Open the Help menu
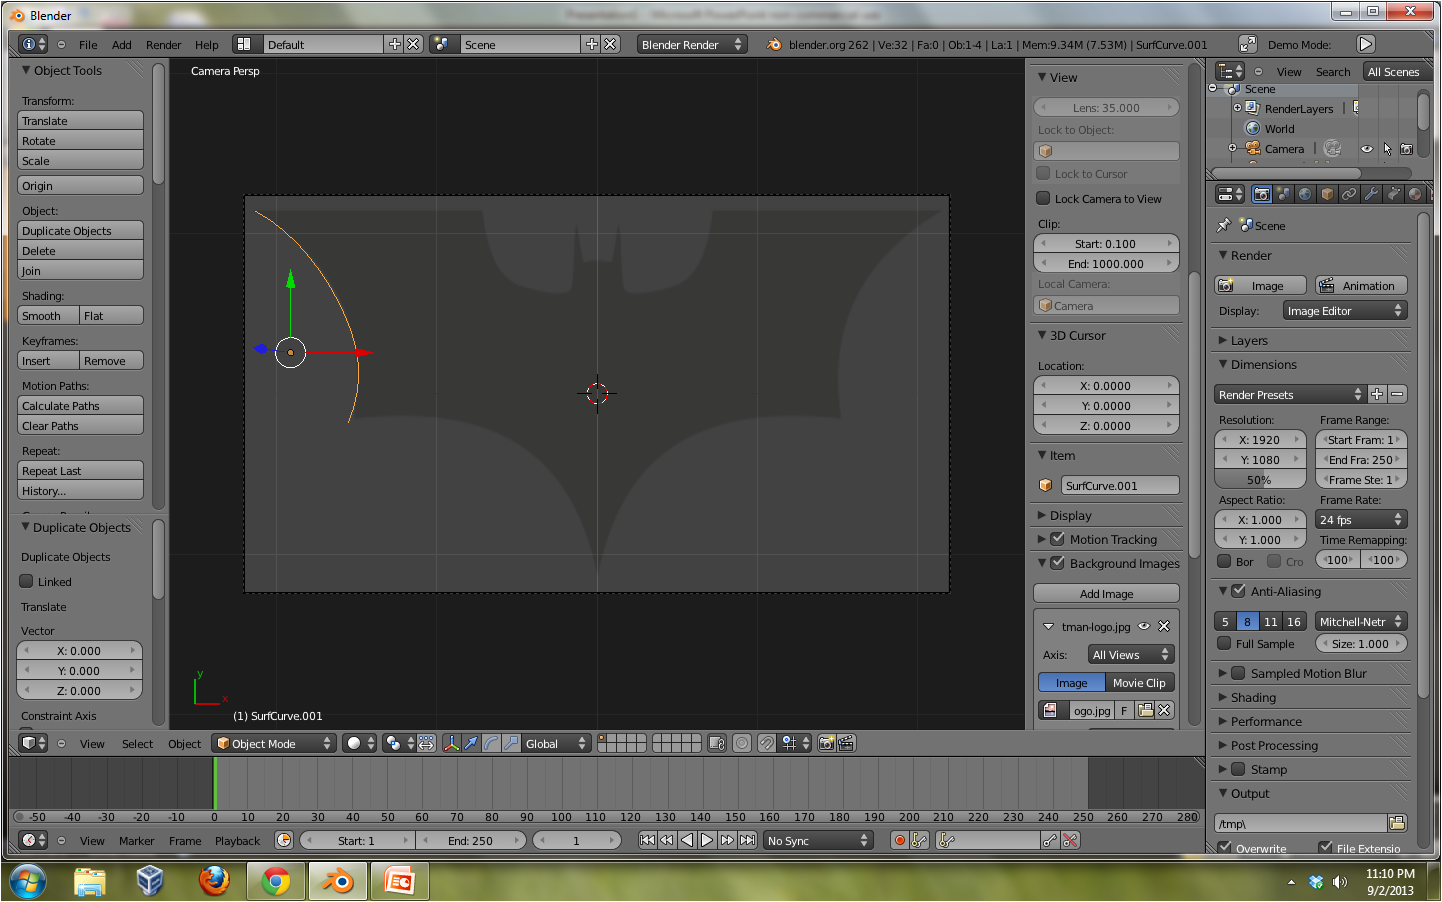This screenshot has width=1442, height=902. click(206, 45)
